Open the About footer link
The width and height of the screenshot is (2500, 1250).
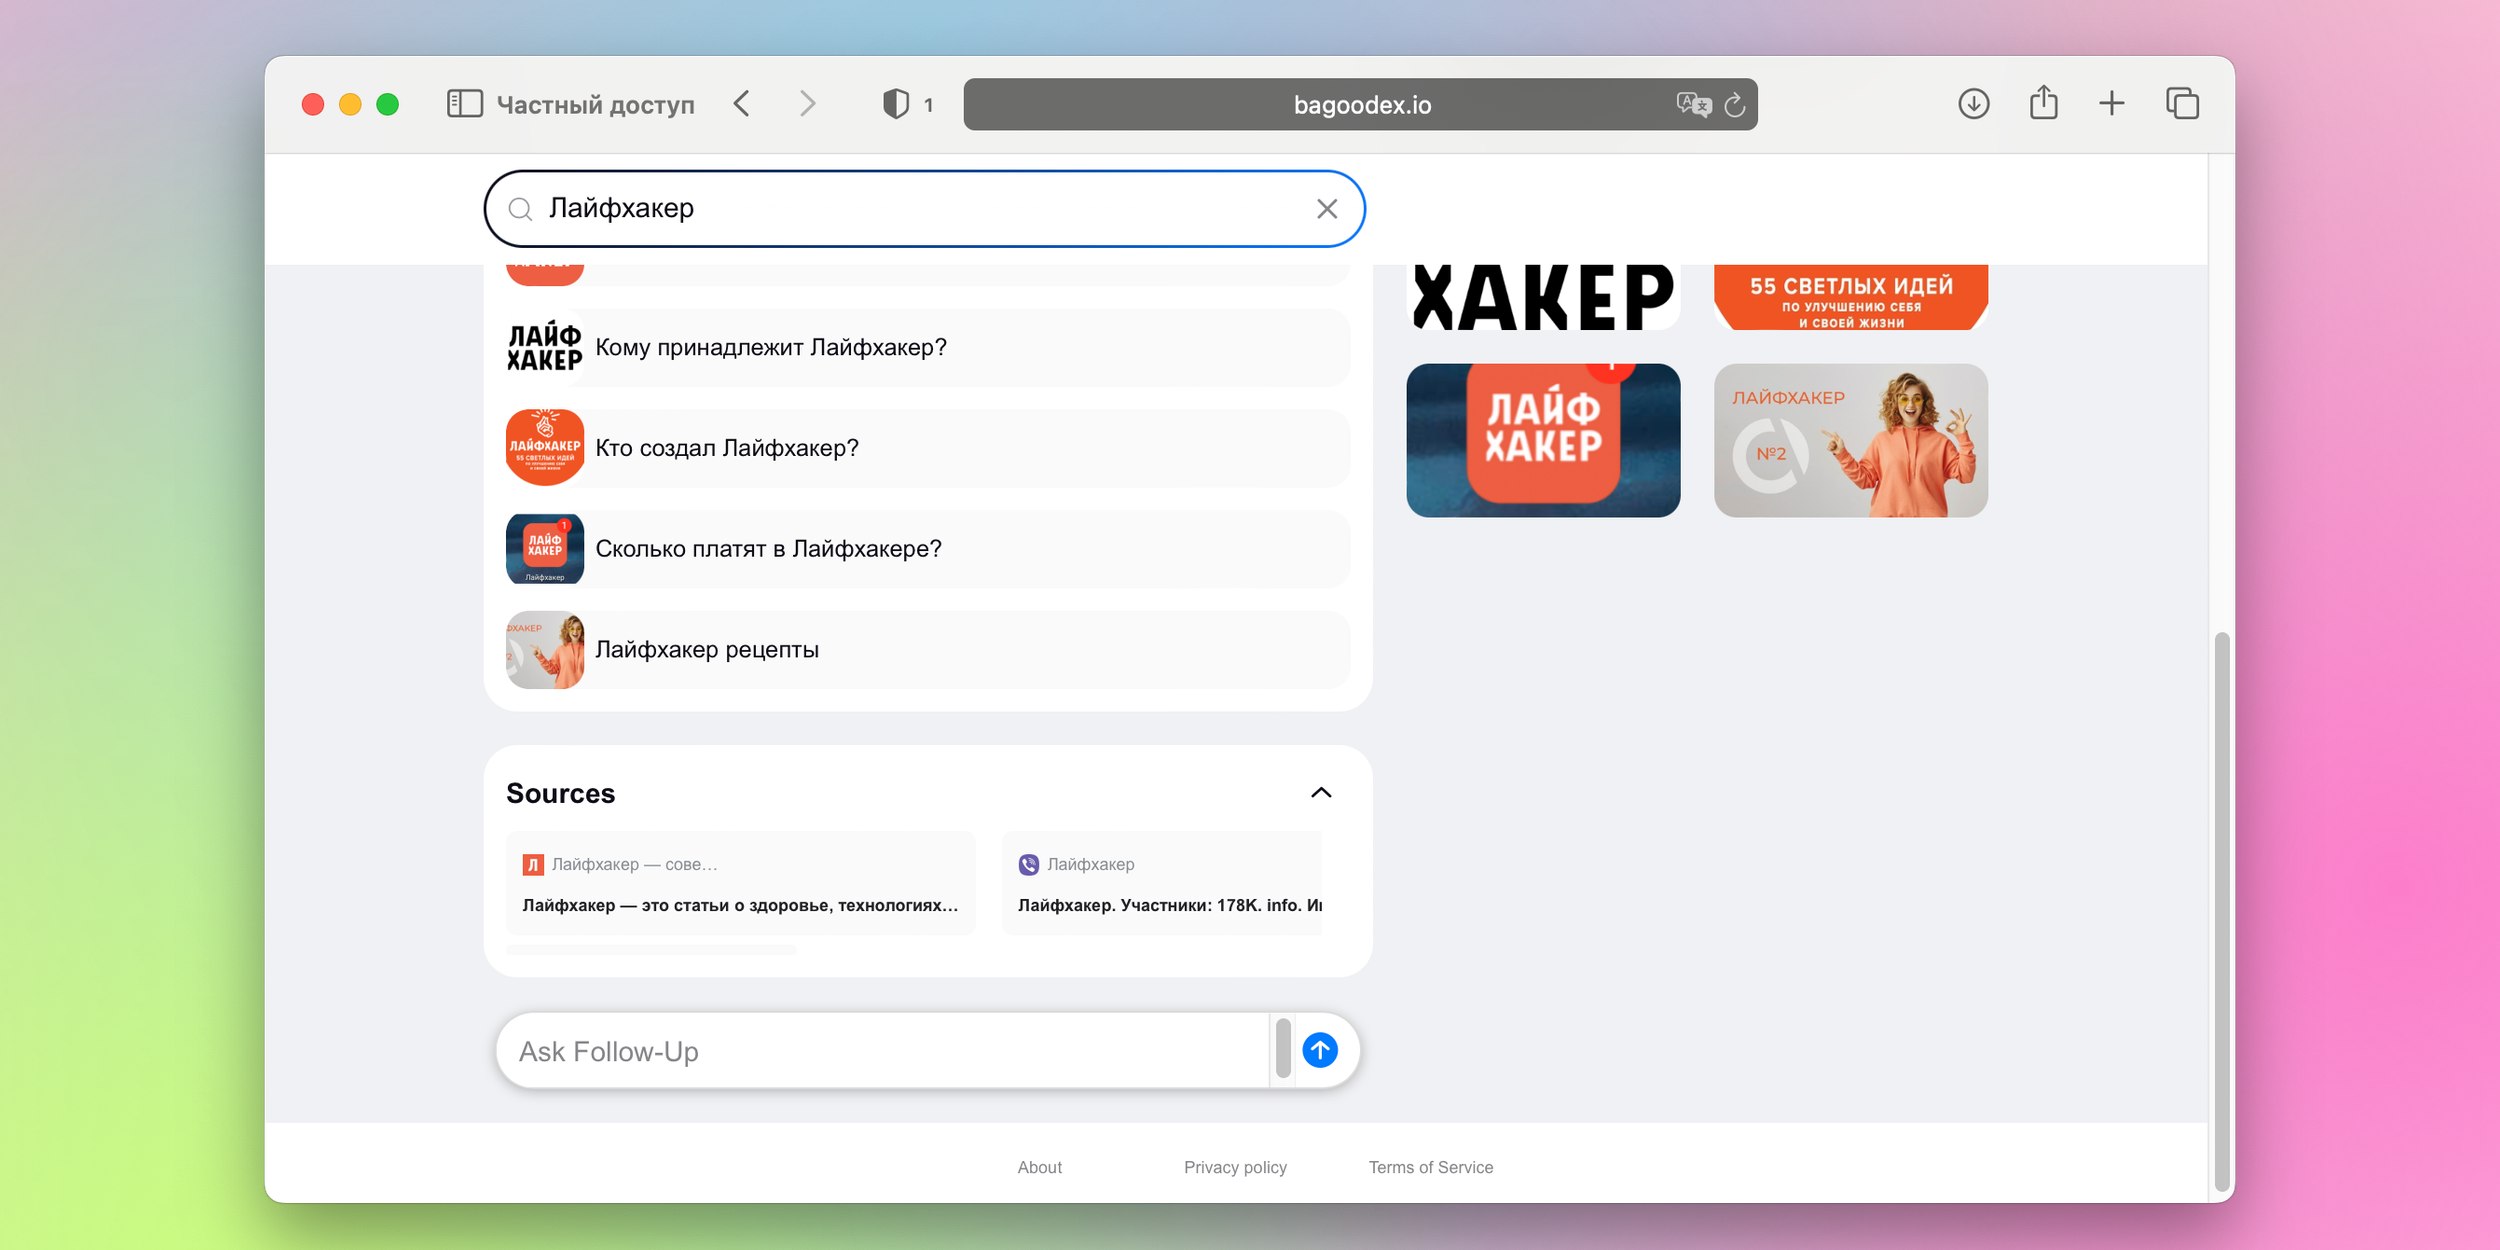coord(1040,1167)
